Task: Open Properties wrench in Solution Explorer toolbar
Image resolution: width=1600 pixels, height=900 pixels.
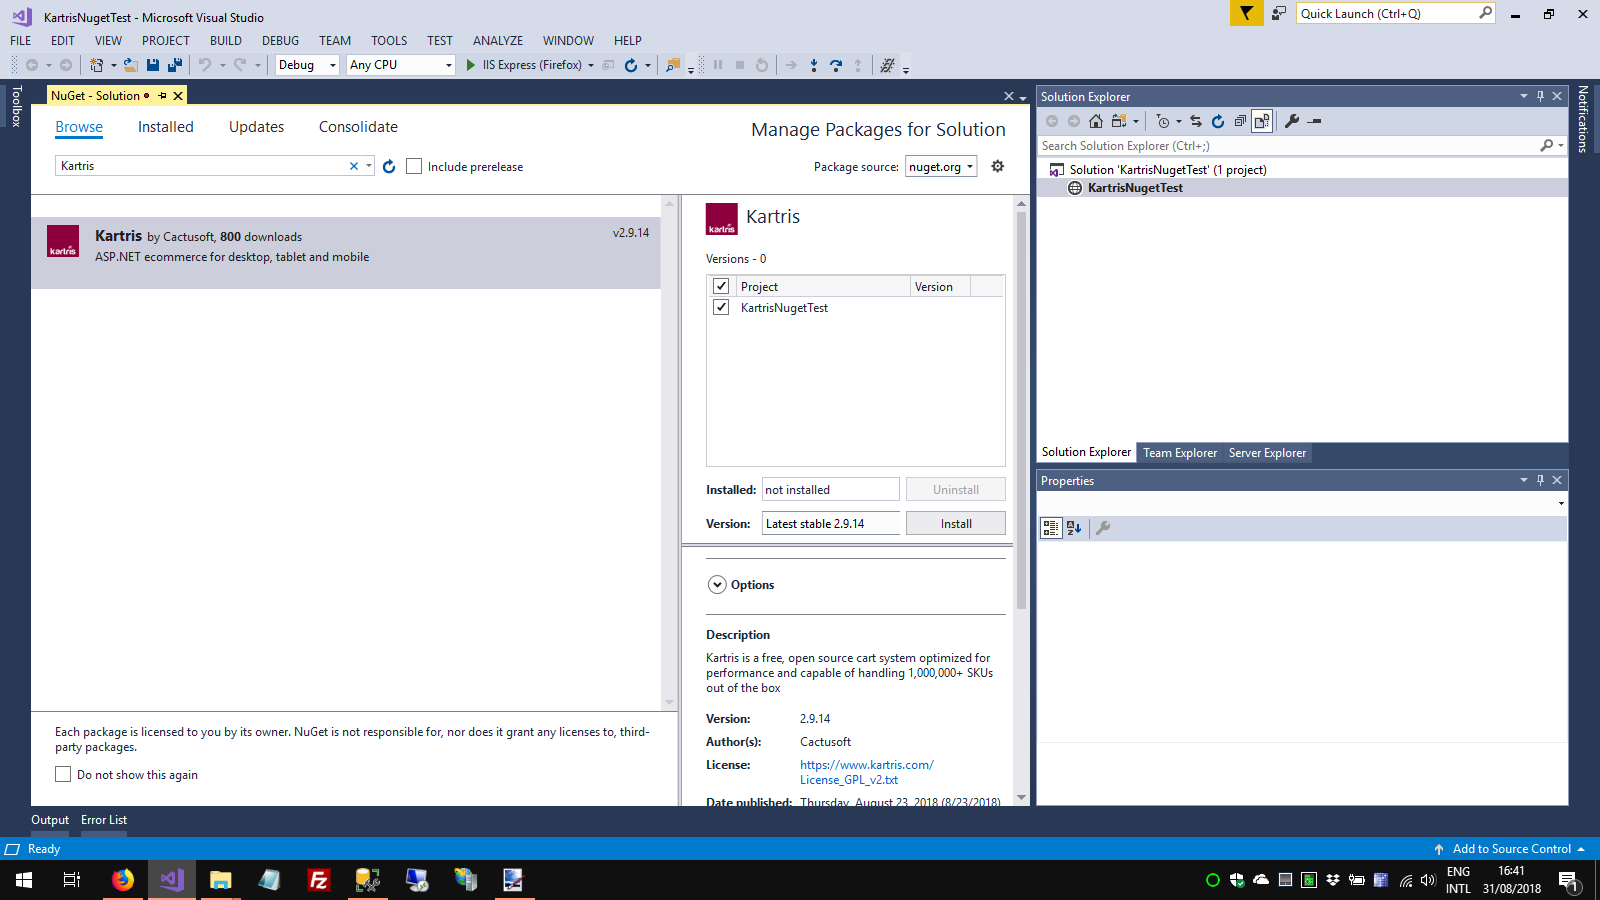Action: [x=1292, y=121]
